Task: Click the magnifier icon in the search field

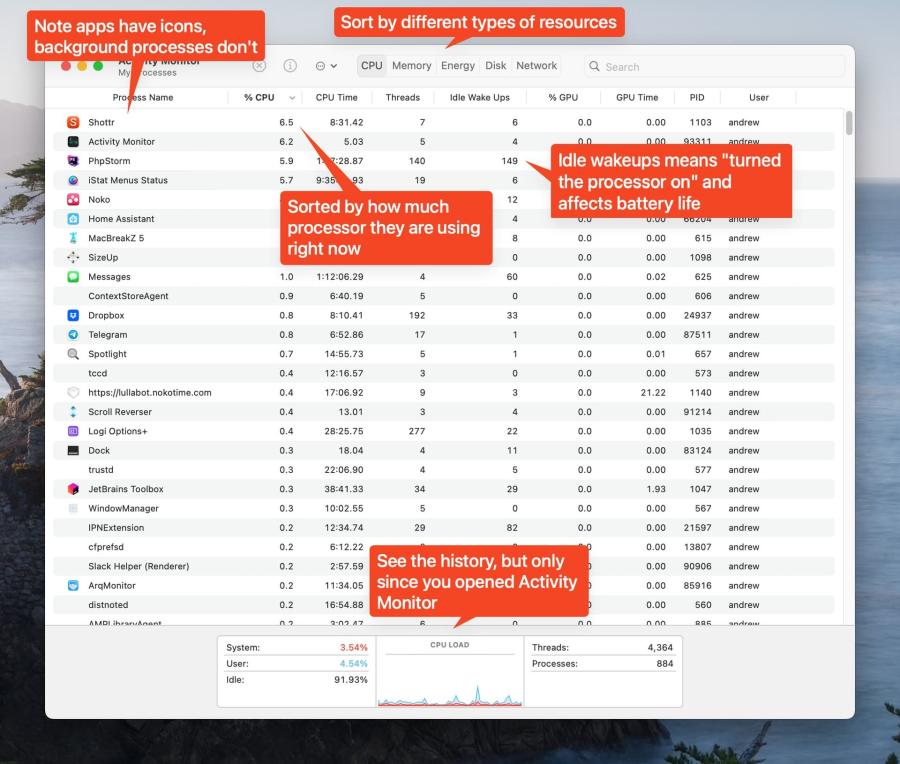Action: tap(594, 66)
